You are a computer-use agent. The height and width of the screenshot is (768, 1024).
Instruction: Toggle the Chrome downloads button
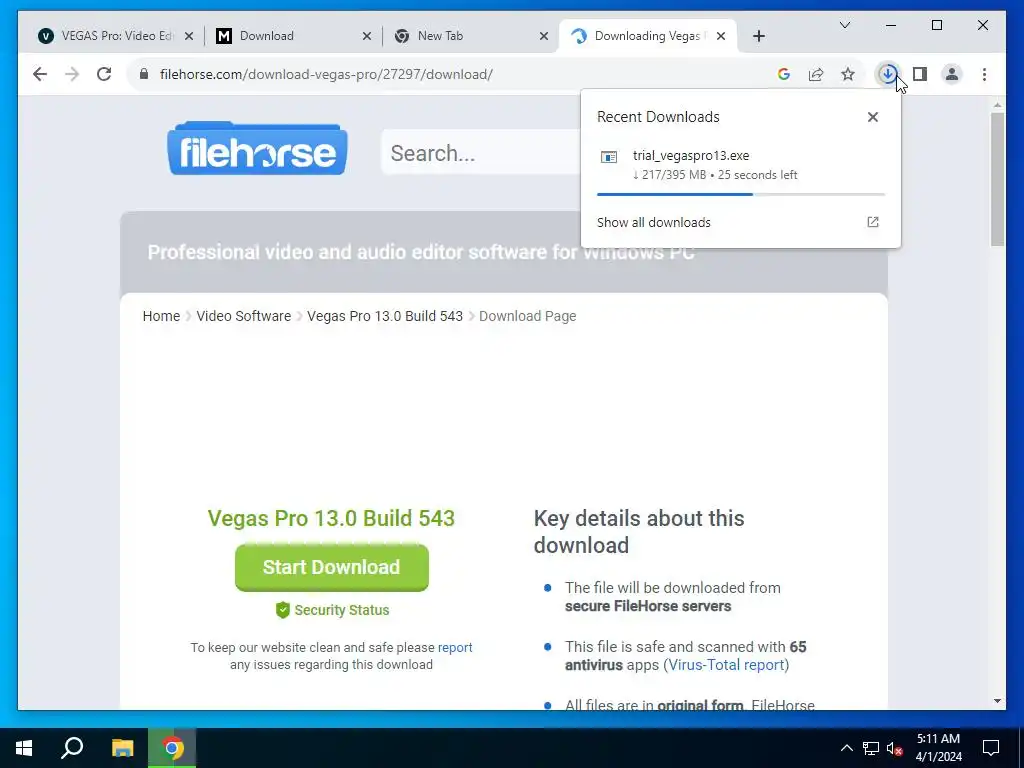[x=888, y=74]
